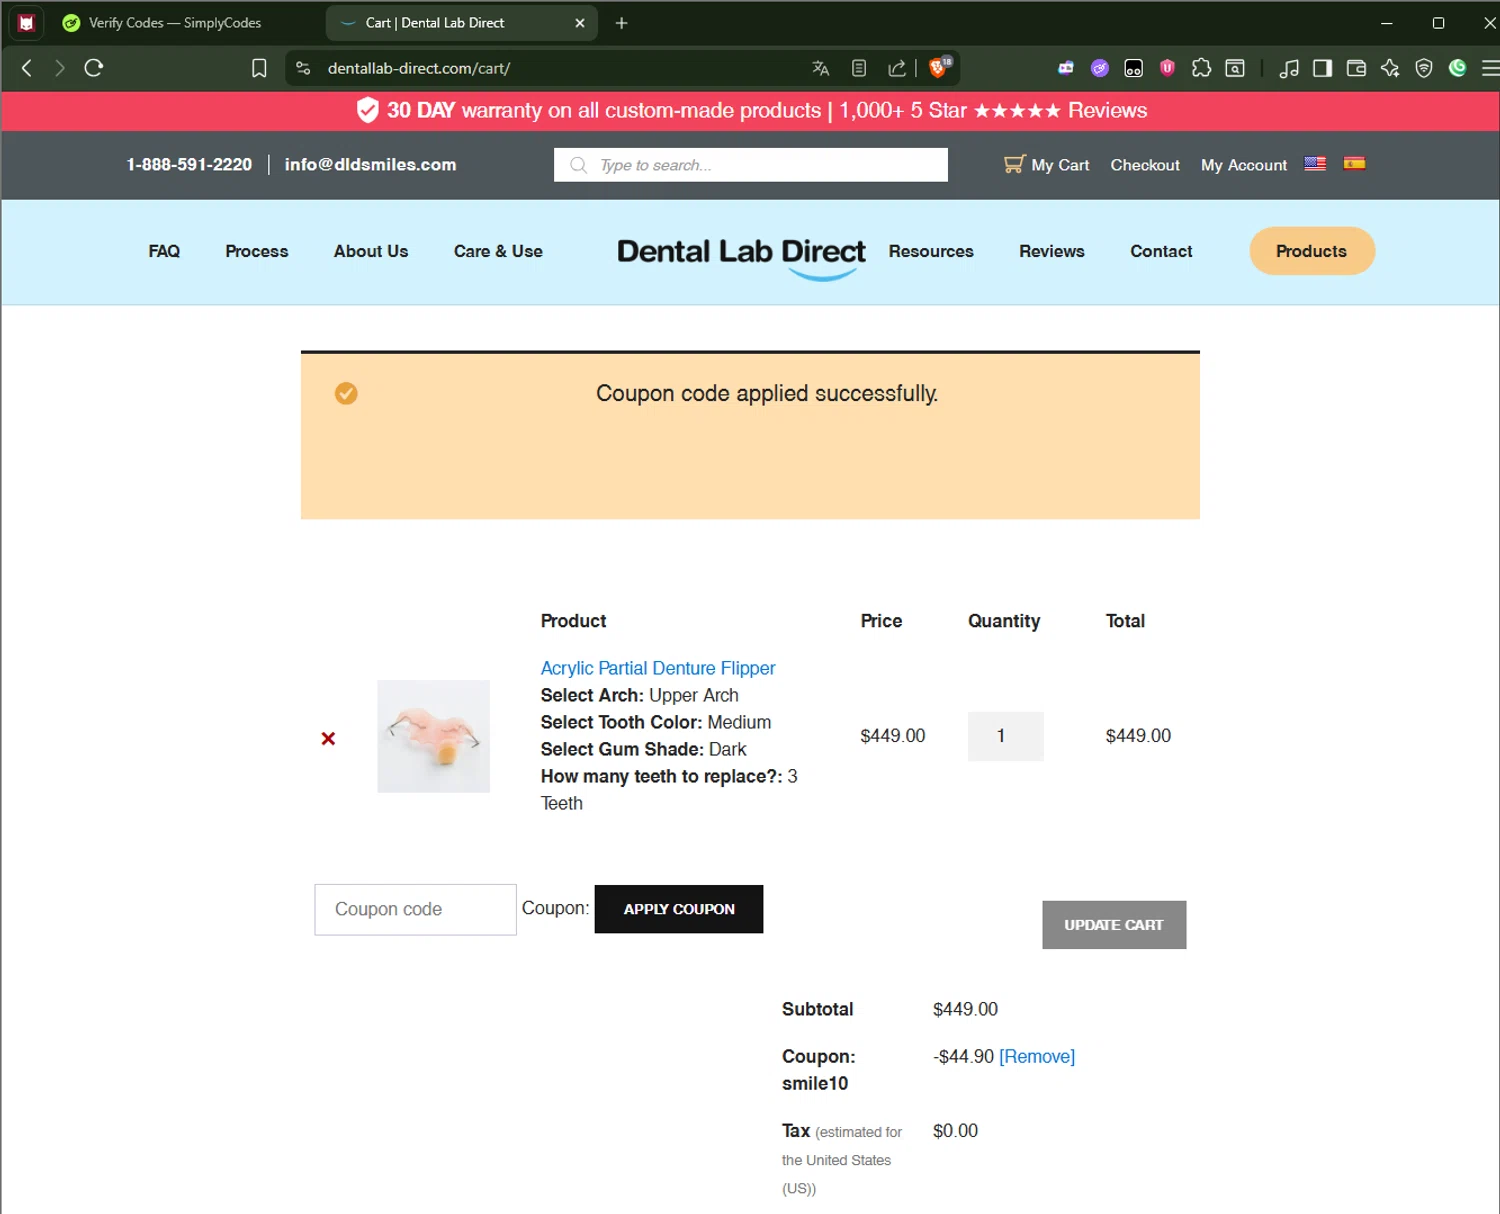Go to Checkout from header
The height and width of the screenshot is (1214, 1500).
(x=1145, y=165)
